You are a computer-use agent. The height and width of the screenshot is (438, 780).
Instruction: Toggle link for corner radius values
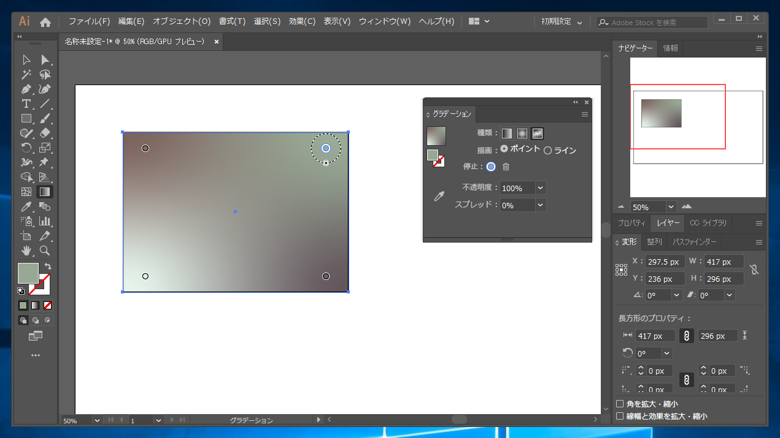coord(686,380)
